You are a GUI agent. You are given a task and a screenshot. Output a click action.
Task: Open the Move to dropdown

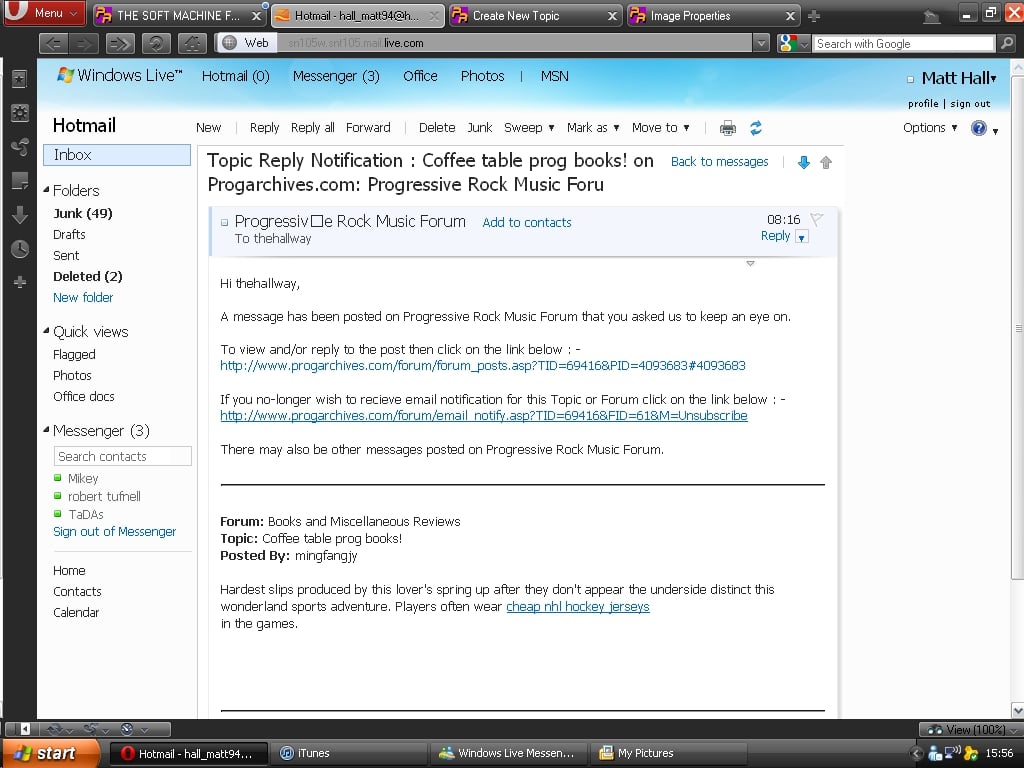point(660,128)
